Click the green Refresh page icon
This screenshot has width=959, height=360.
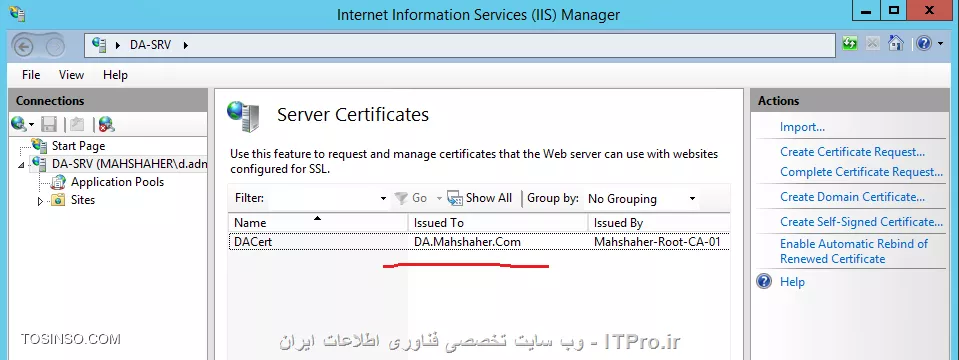click(850, 43)
